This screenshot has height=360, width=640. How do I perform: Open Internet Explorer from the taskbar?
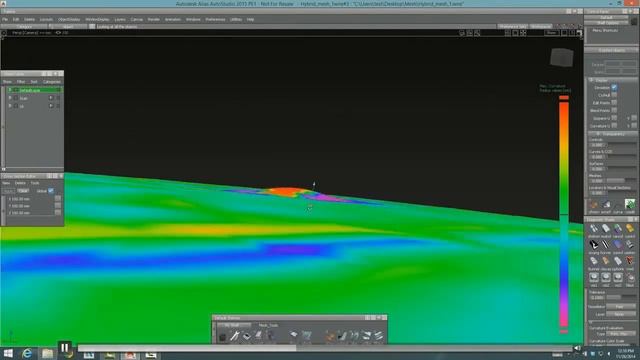pos(27,353)
